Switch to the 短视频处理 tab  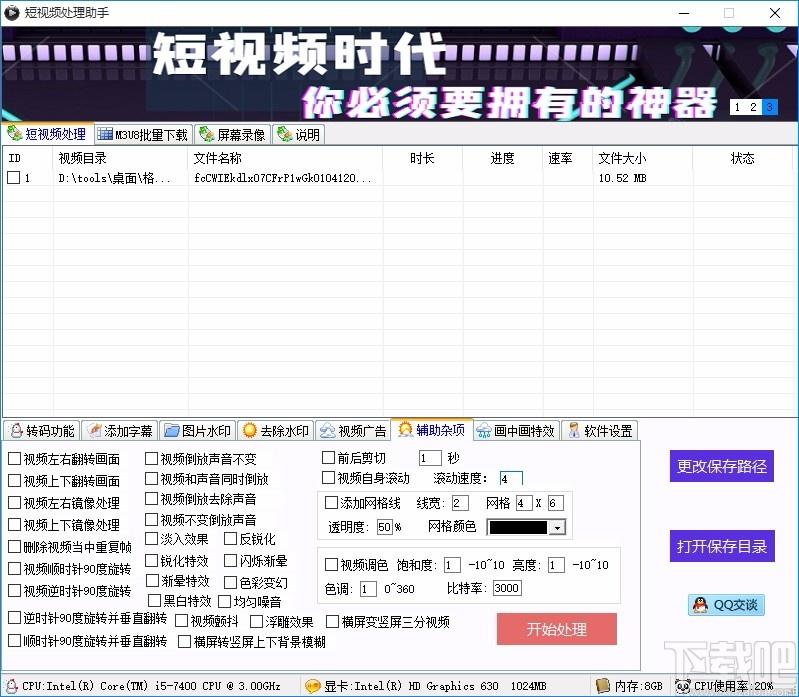(x=48, y=134)
